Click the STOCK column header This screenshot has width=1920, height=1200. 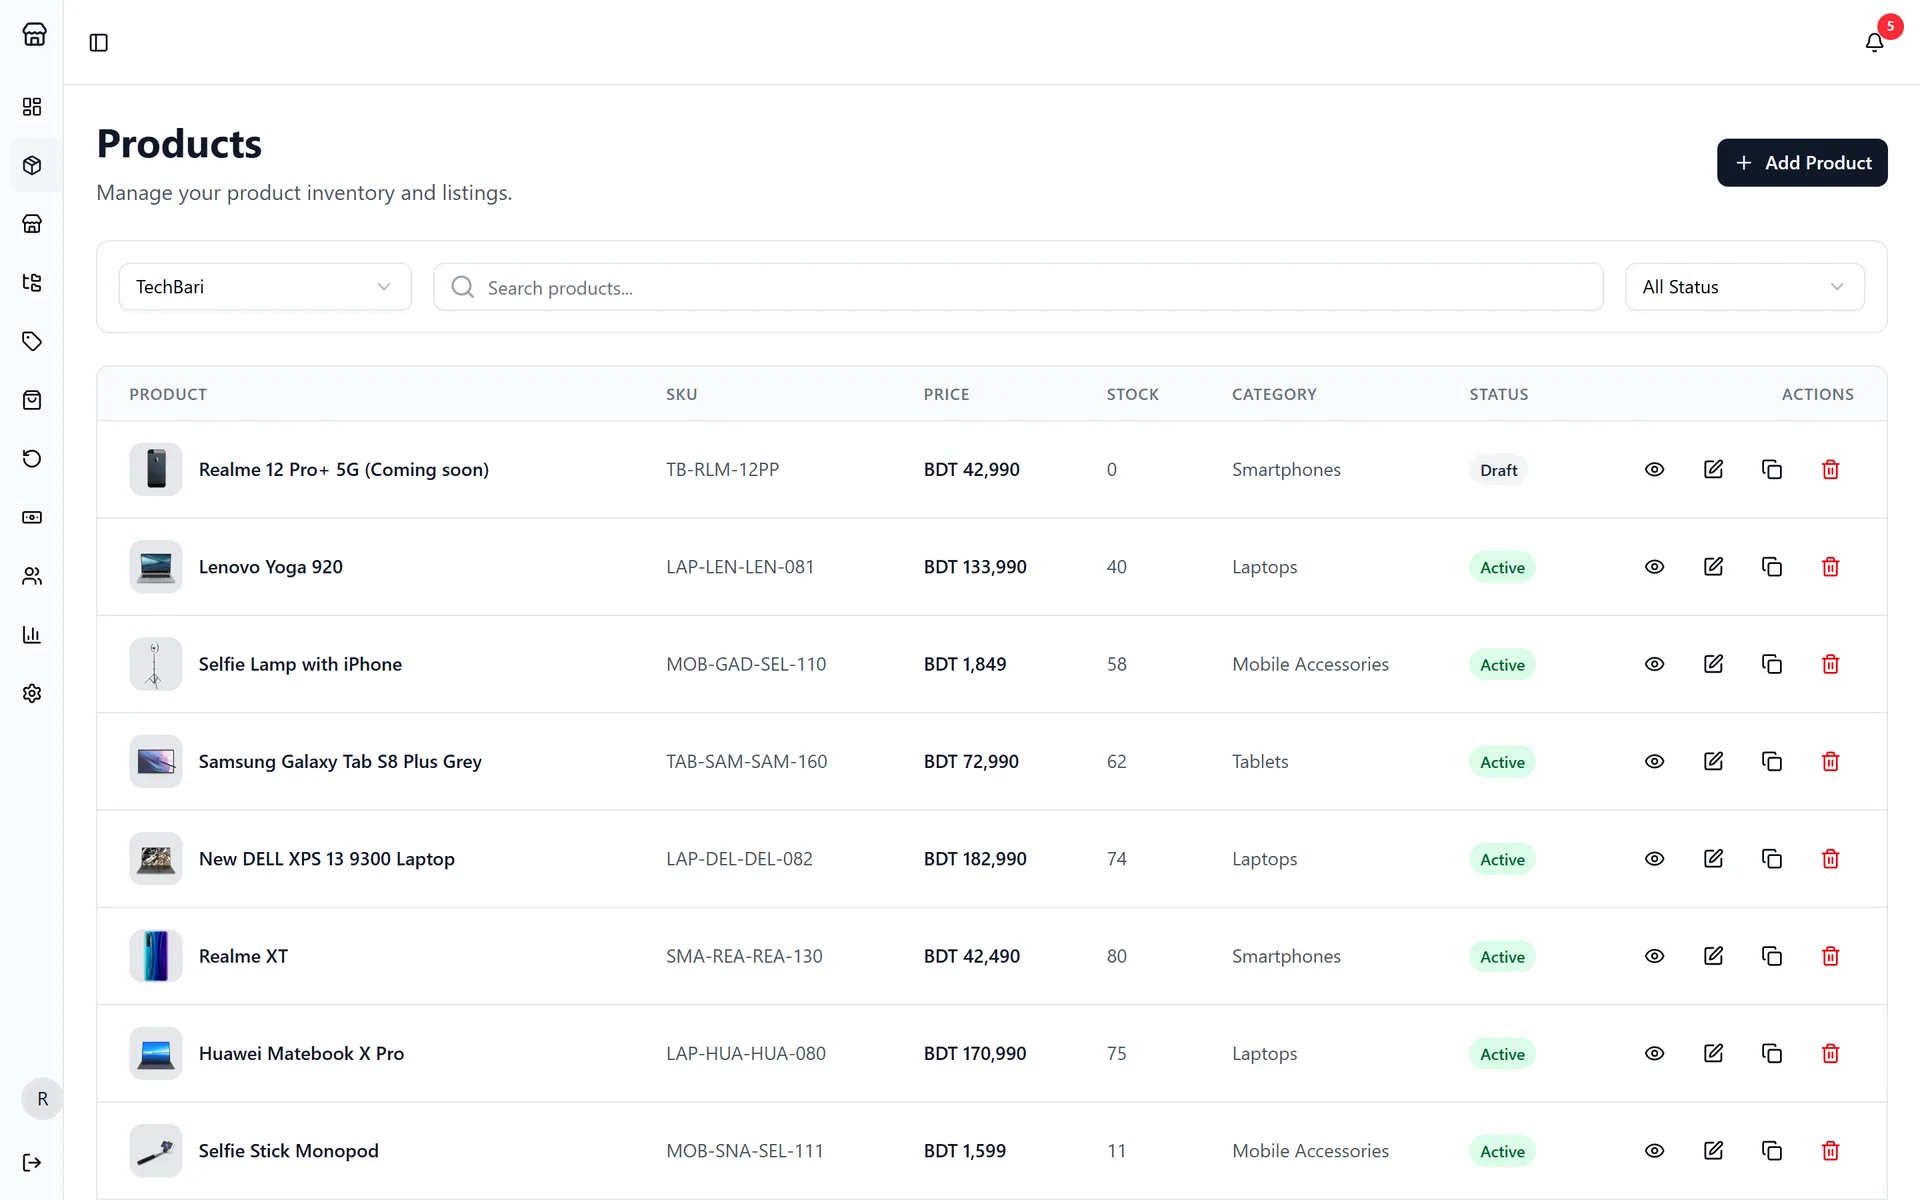[x=1132, y=394]
